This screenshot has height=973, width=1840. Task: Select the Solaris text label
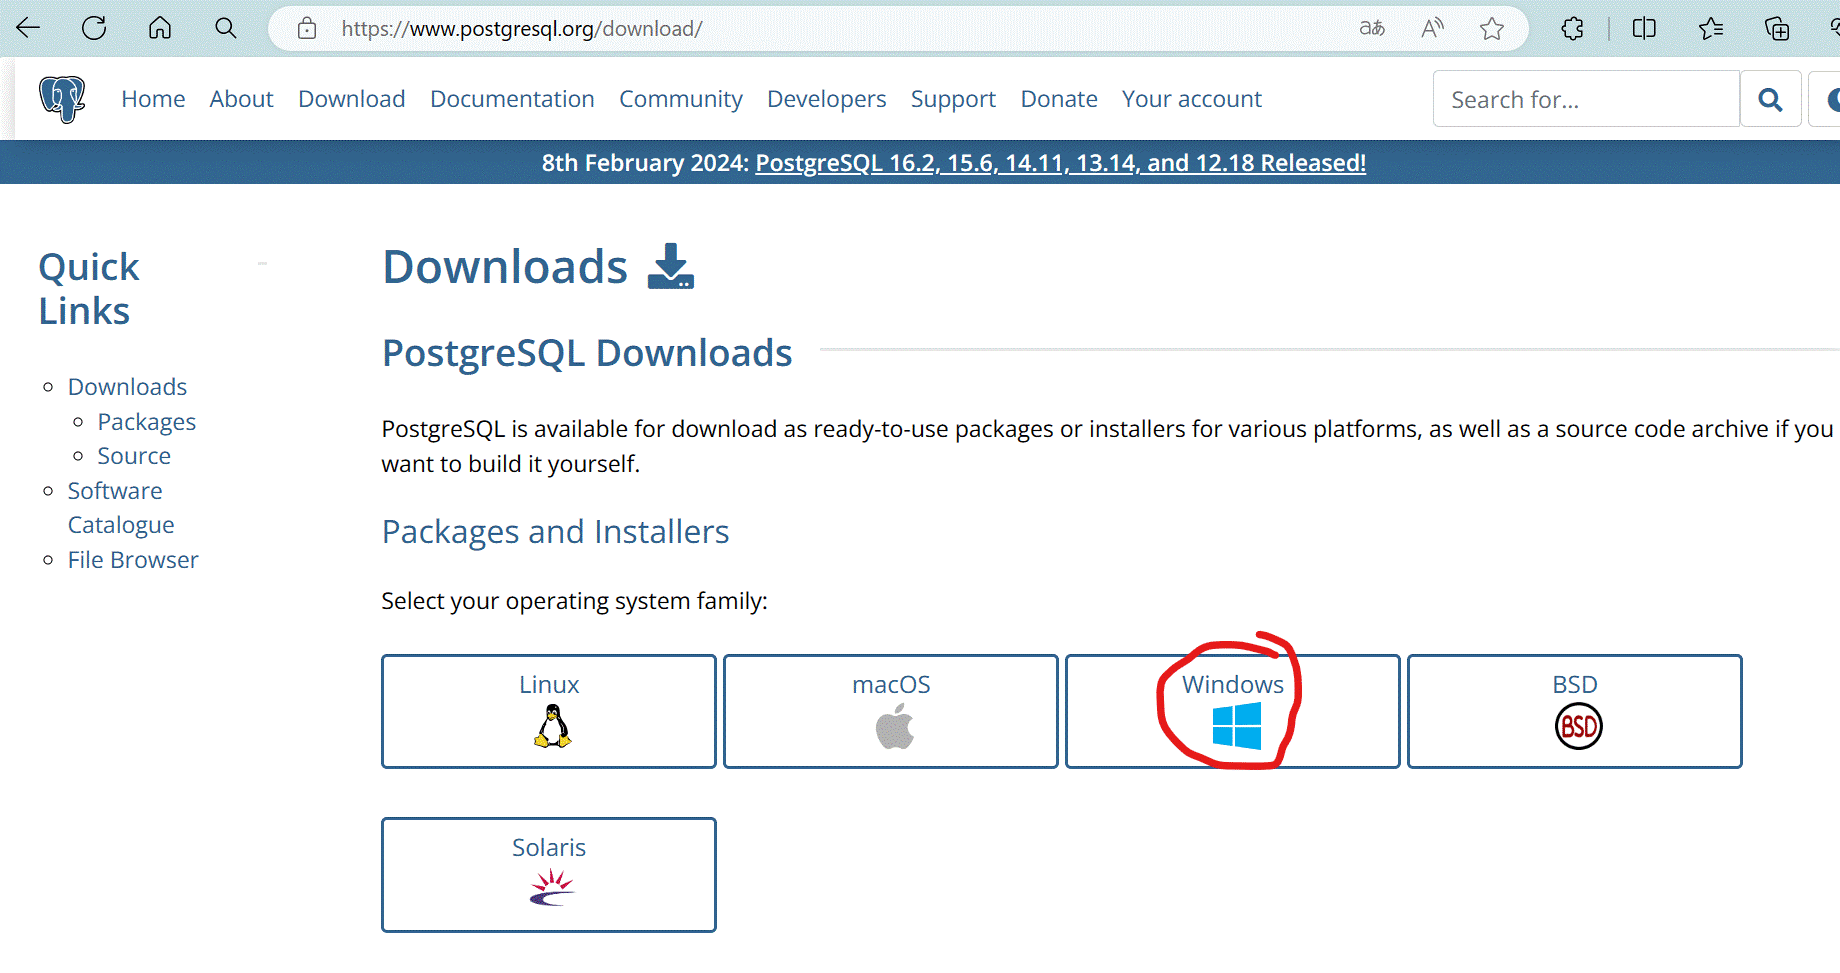tap(549, 848)
